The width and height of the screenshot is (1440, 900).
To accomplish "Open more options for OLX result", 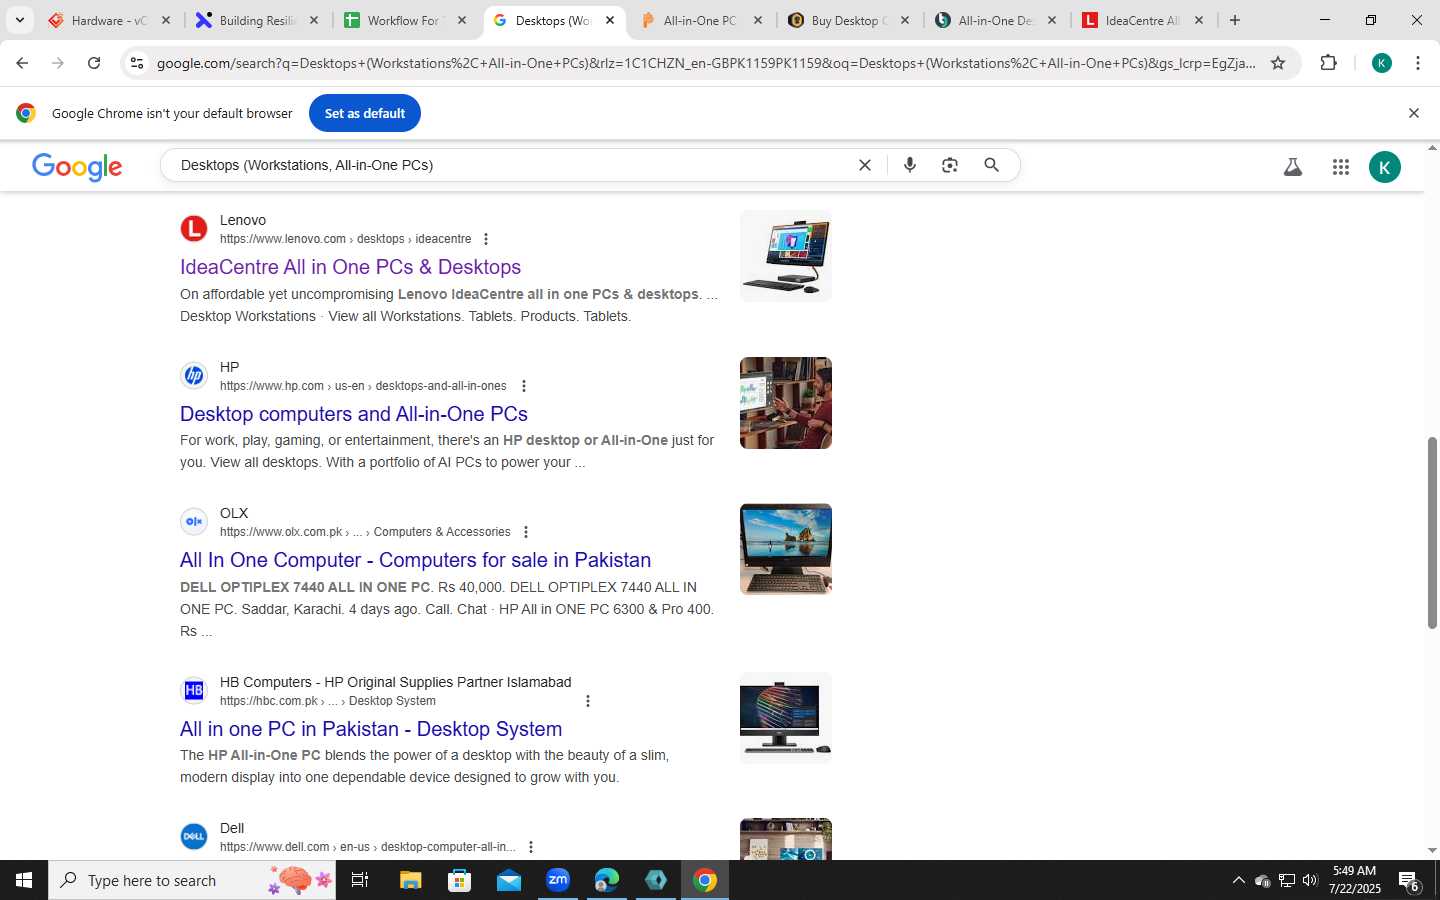I will 526,532.
